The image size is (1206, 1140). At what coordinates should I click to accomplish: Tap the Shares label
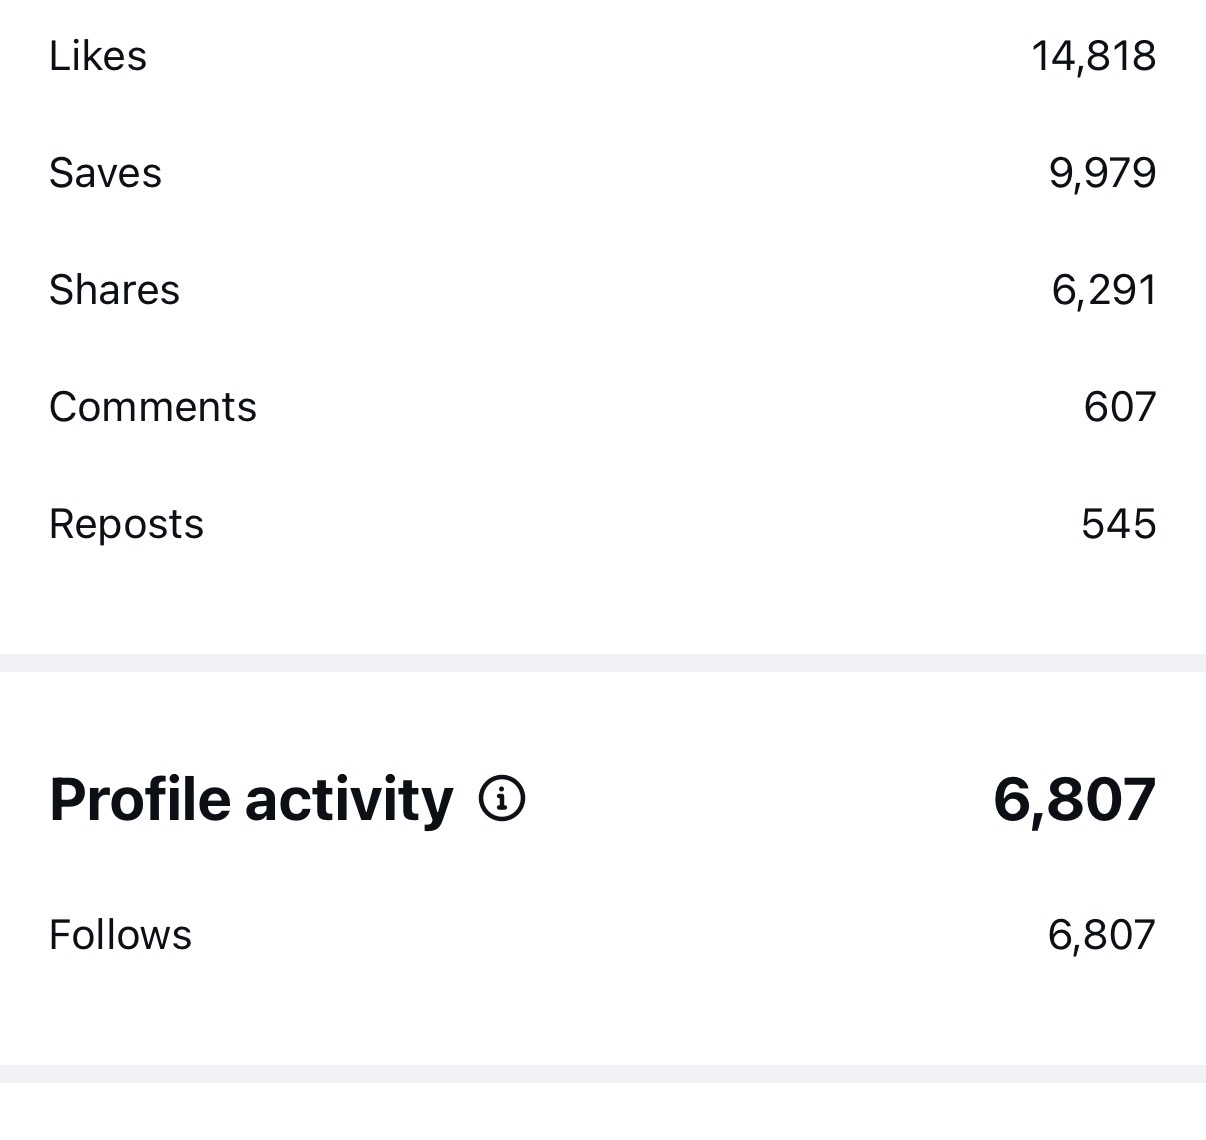pos(114,290)
